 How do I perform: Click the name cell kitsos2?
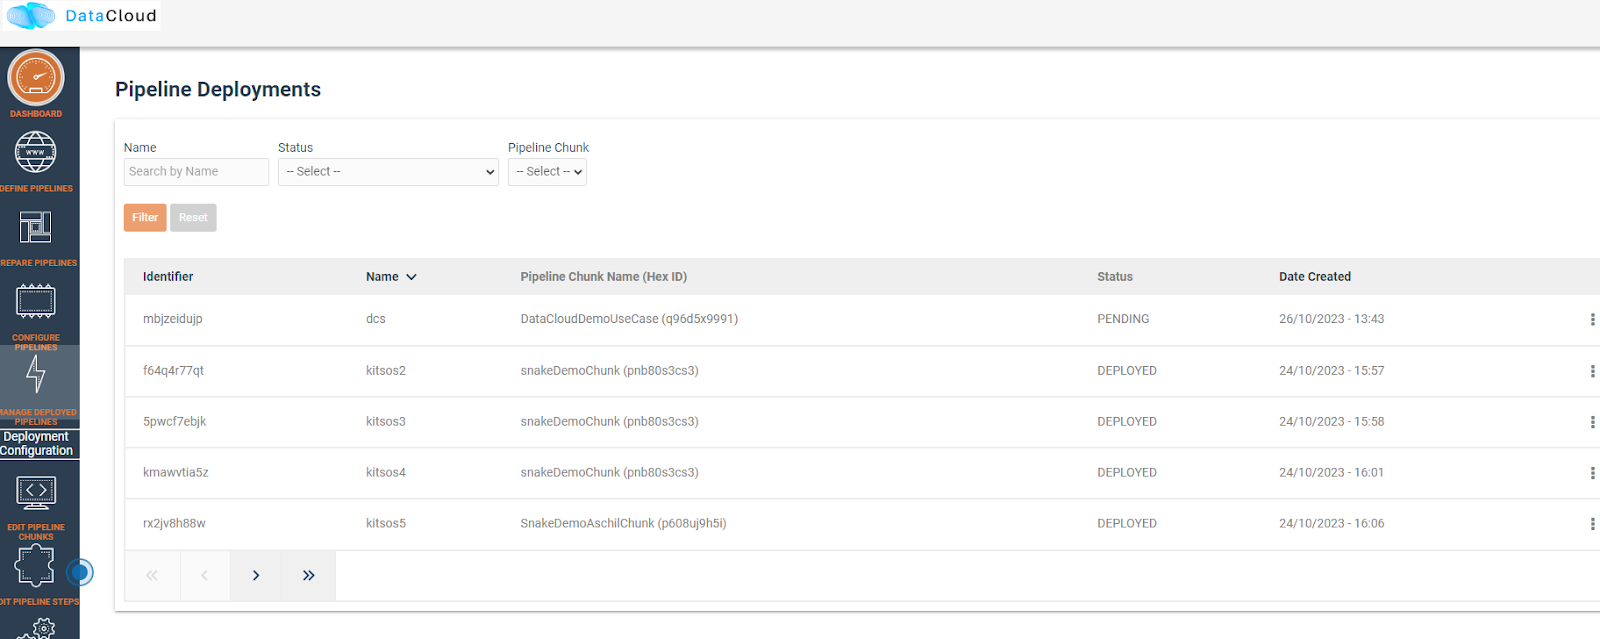coord(386,370)
